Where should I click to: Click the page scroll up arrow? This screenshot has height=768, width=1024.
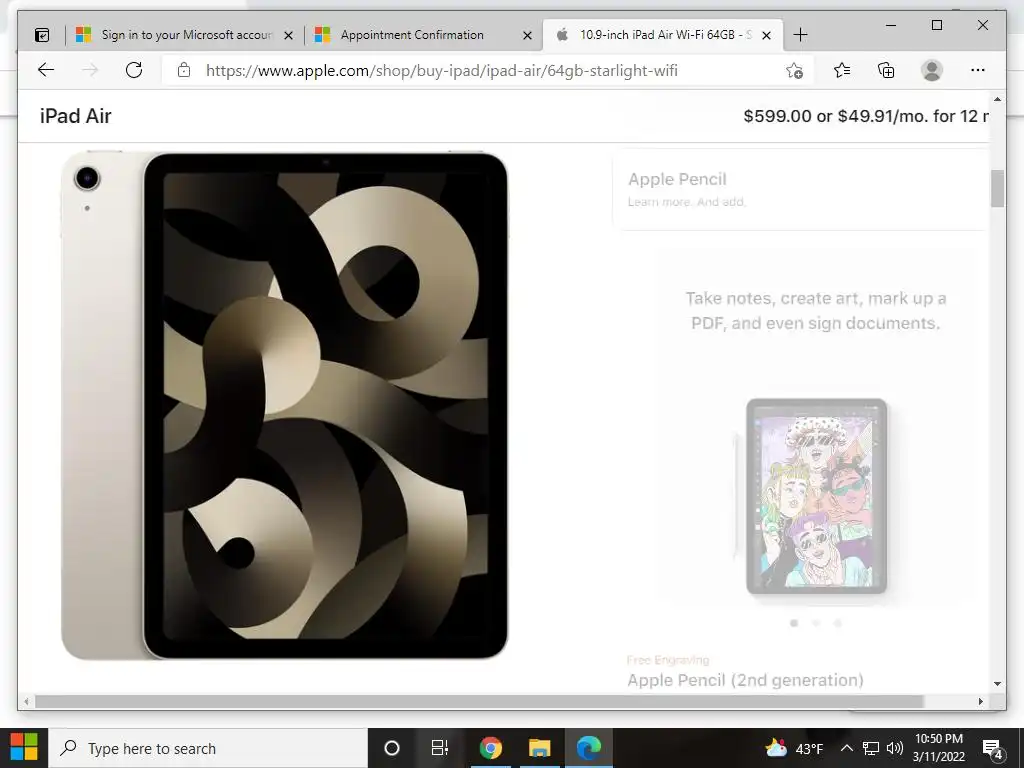997,99
